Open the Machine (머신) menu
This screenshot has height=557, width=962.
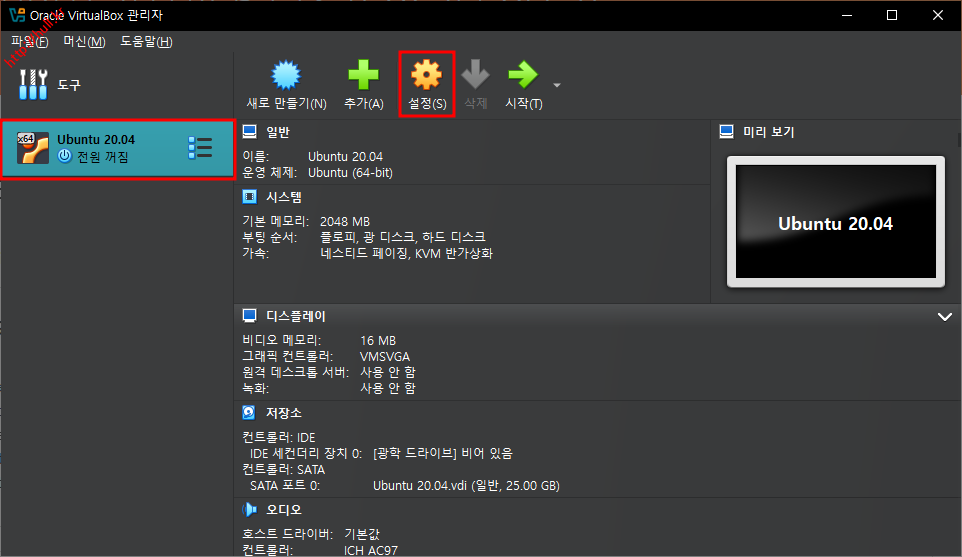click(85, 42)
